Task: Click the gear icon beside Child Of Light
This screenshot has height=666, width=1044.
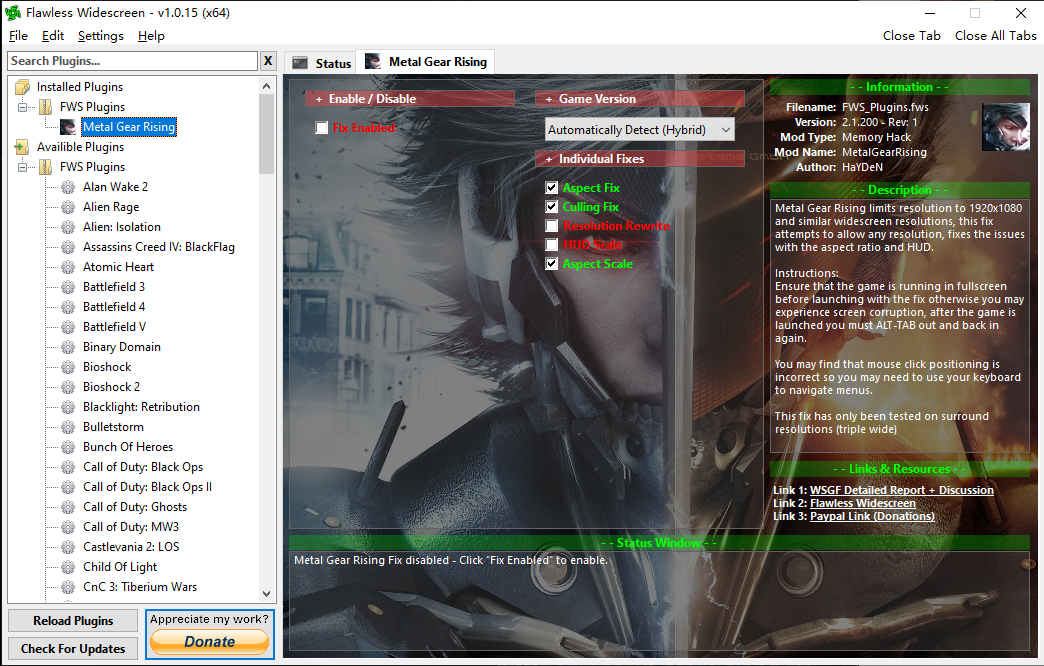Action: (68, 567)
